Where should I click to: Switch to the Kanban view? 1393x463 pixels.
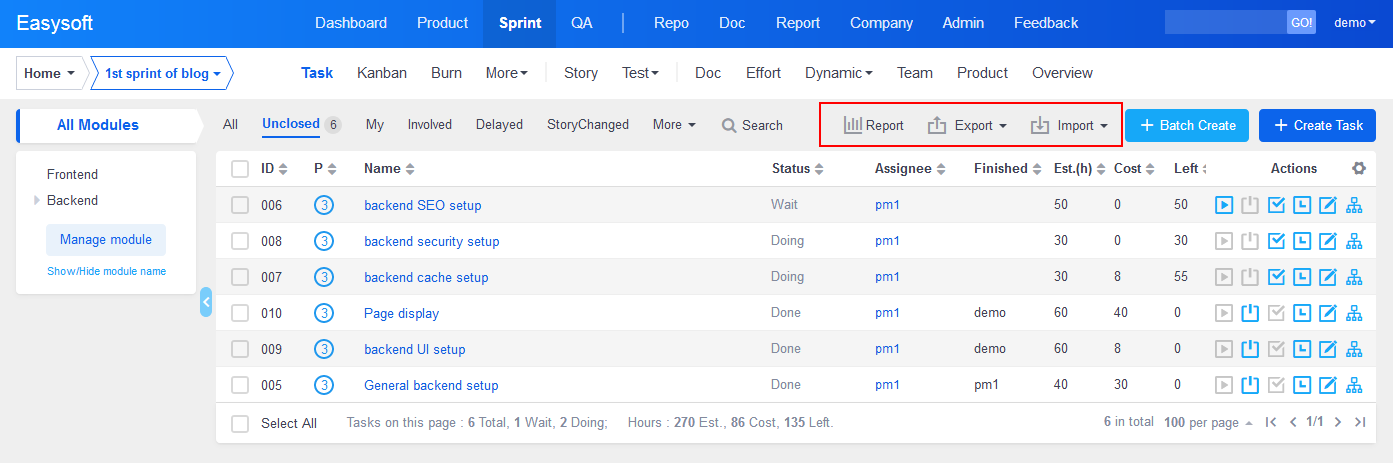[x=382, y=73]
